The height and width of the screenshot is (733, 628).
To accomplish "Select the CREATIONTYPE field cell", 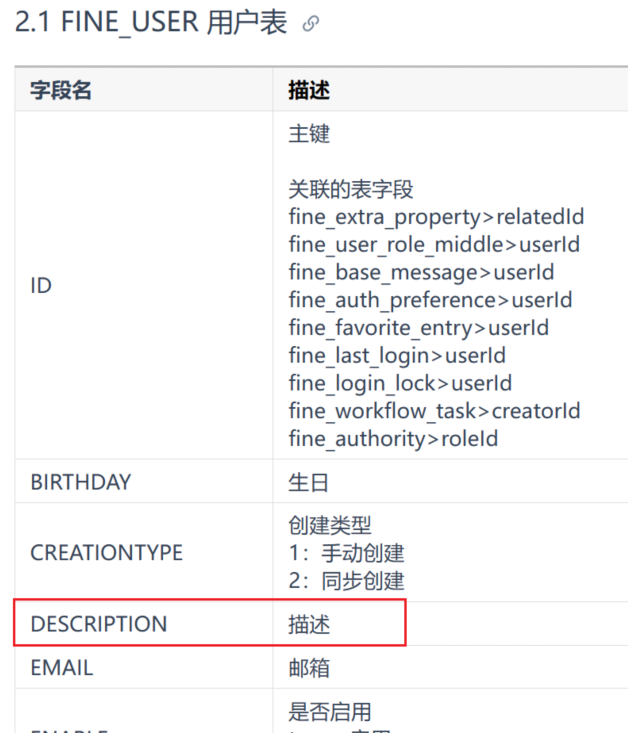I will (144, 553).
